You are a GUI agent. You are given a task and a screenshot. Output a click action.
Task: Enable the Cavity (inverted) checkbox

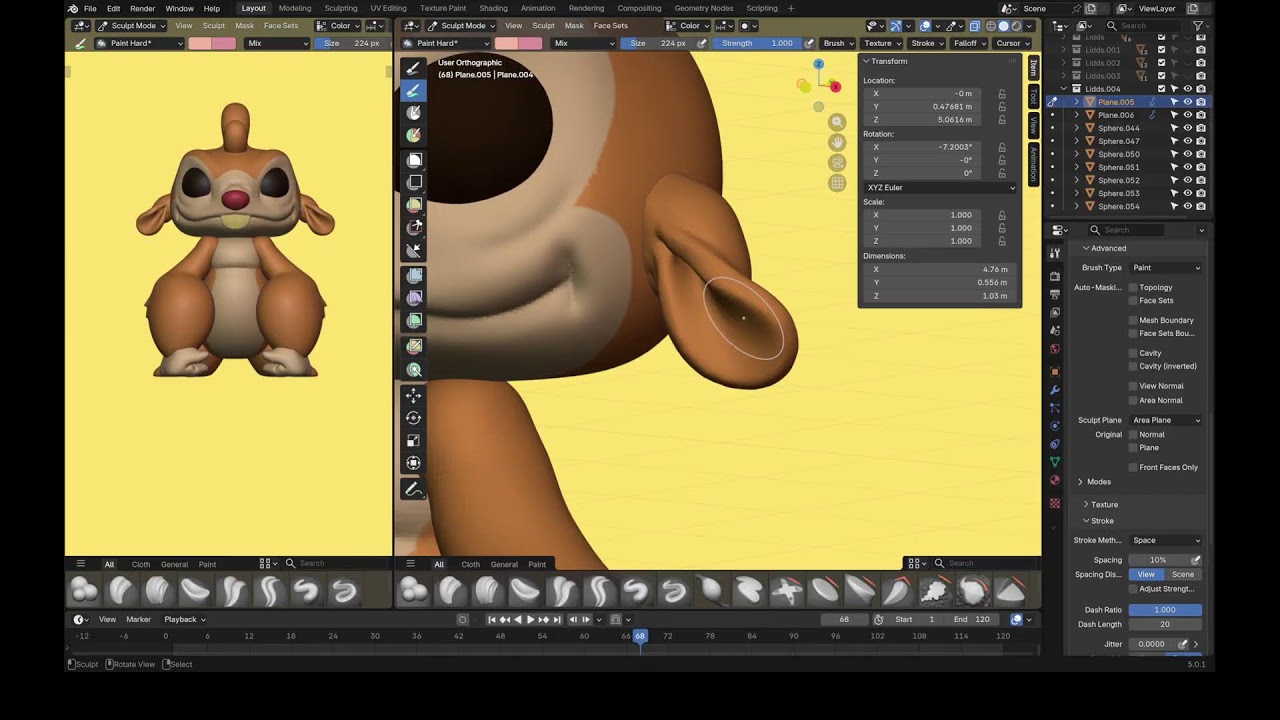pyautogui.click(x=1133, y=366)
